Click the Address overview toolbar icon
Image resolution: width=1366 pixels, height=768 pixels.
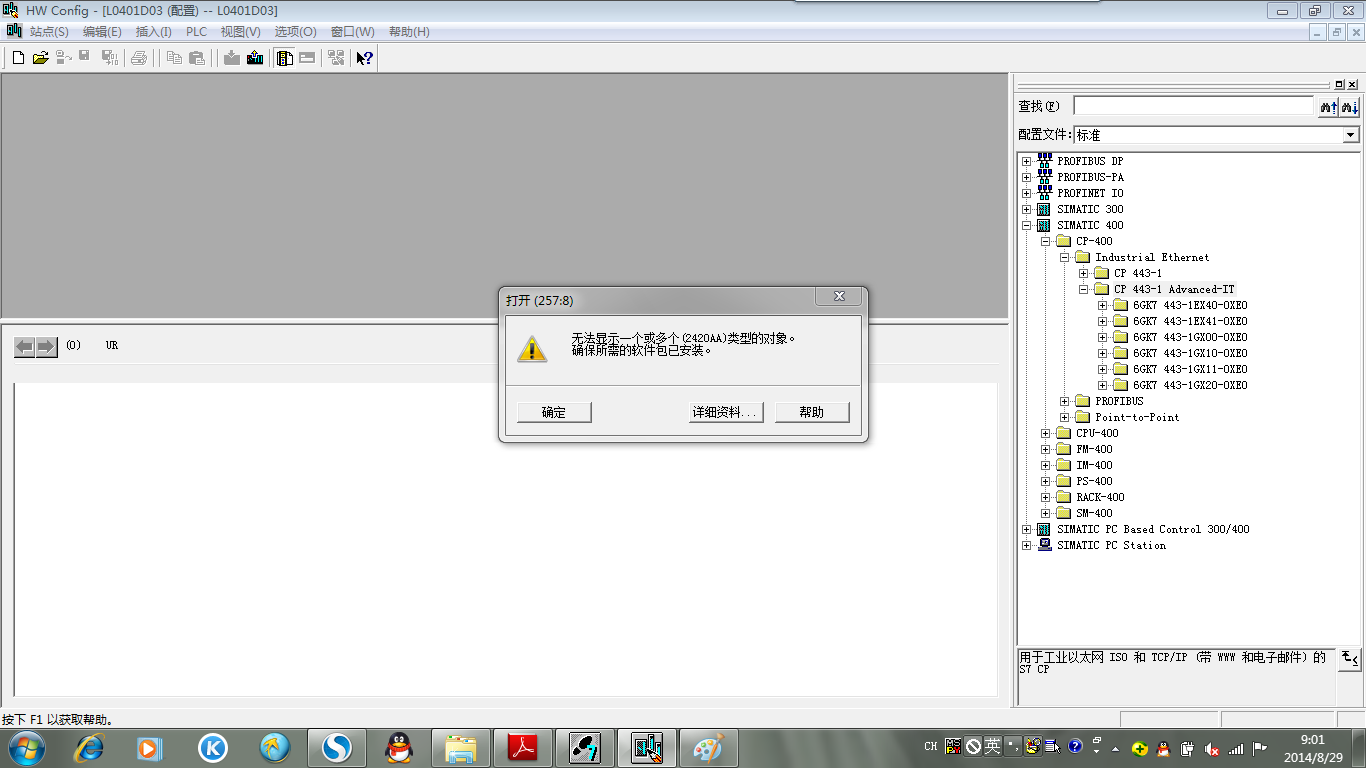coord(307,58)
